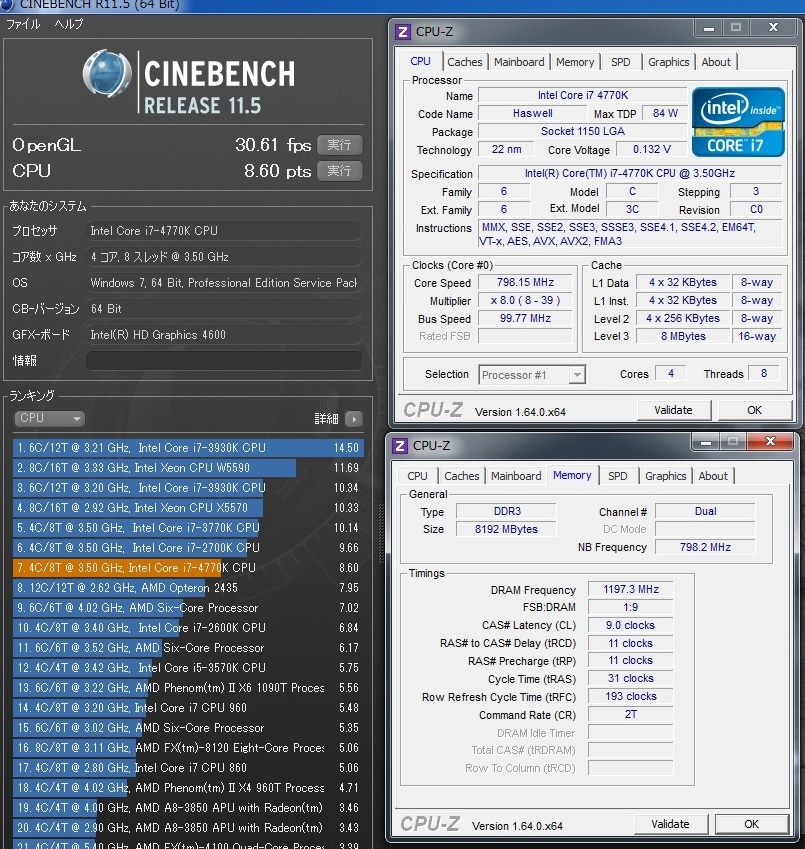Open Caches tab in lower CPU-Z
The width and height of the screenshot is (805, 849).
pyautogui.click(x=461, y=476)
